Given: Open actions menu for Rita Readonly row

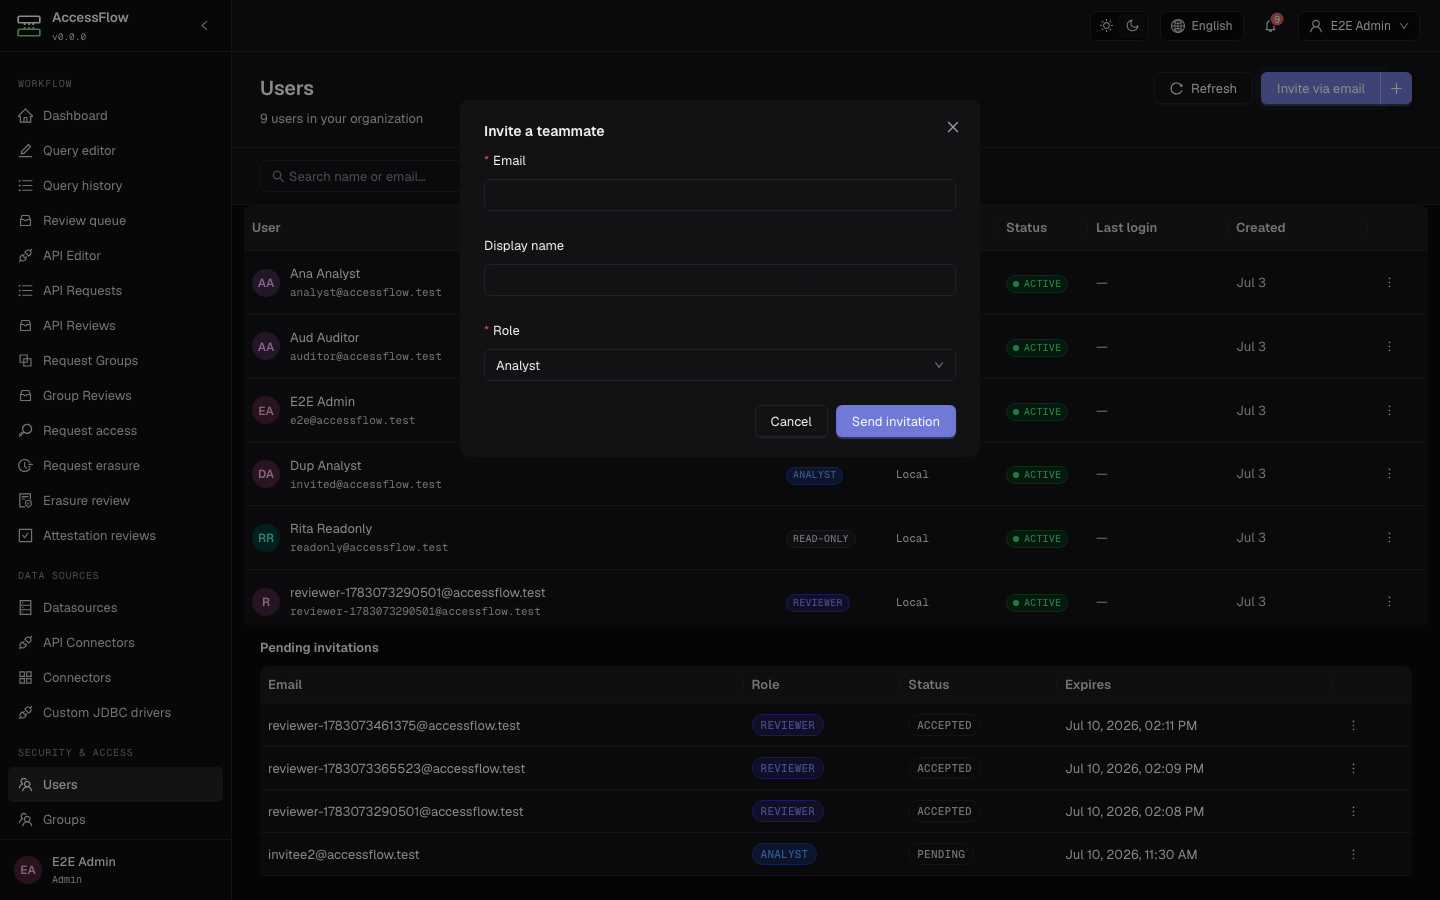Looking at the screenshot, I should tap(1389, 538).
